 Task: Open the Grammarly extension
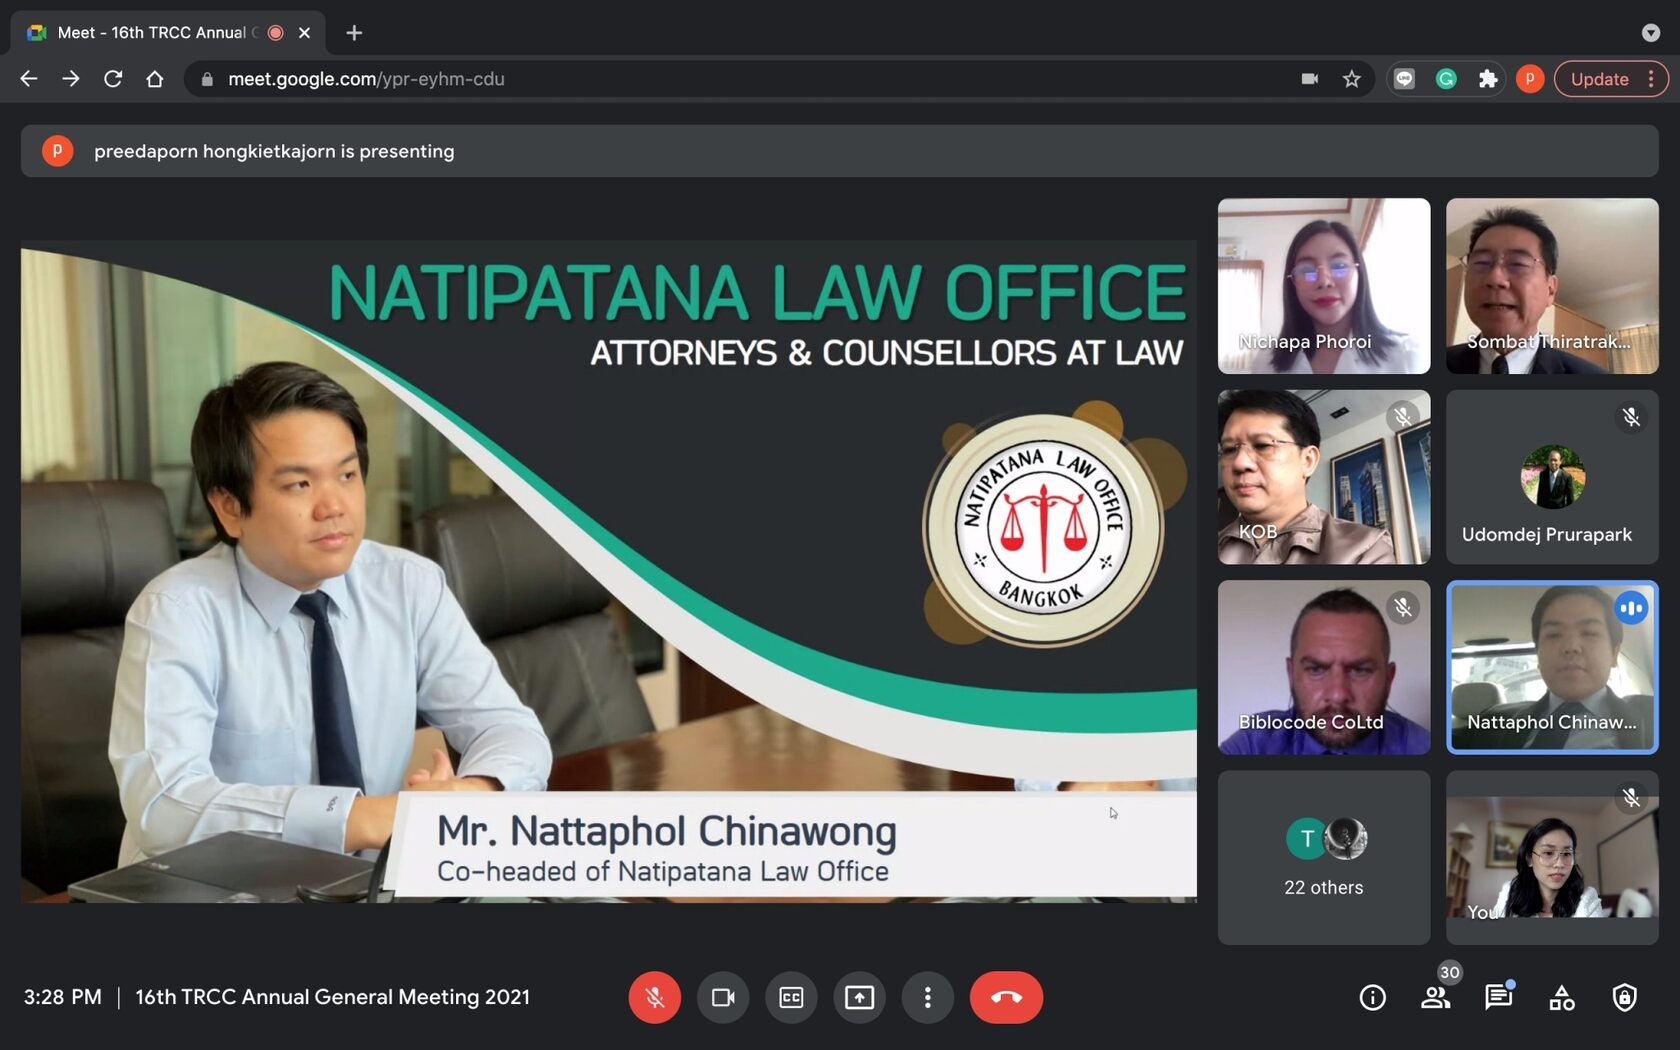coord(1446,79)
